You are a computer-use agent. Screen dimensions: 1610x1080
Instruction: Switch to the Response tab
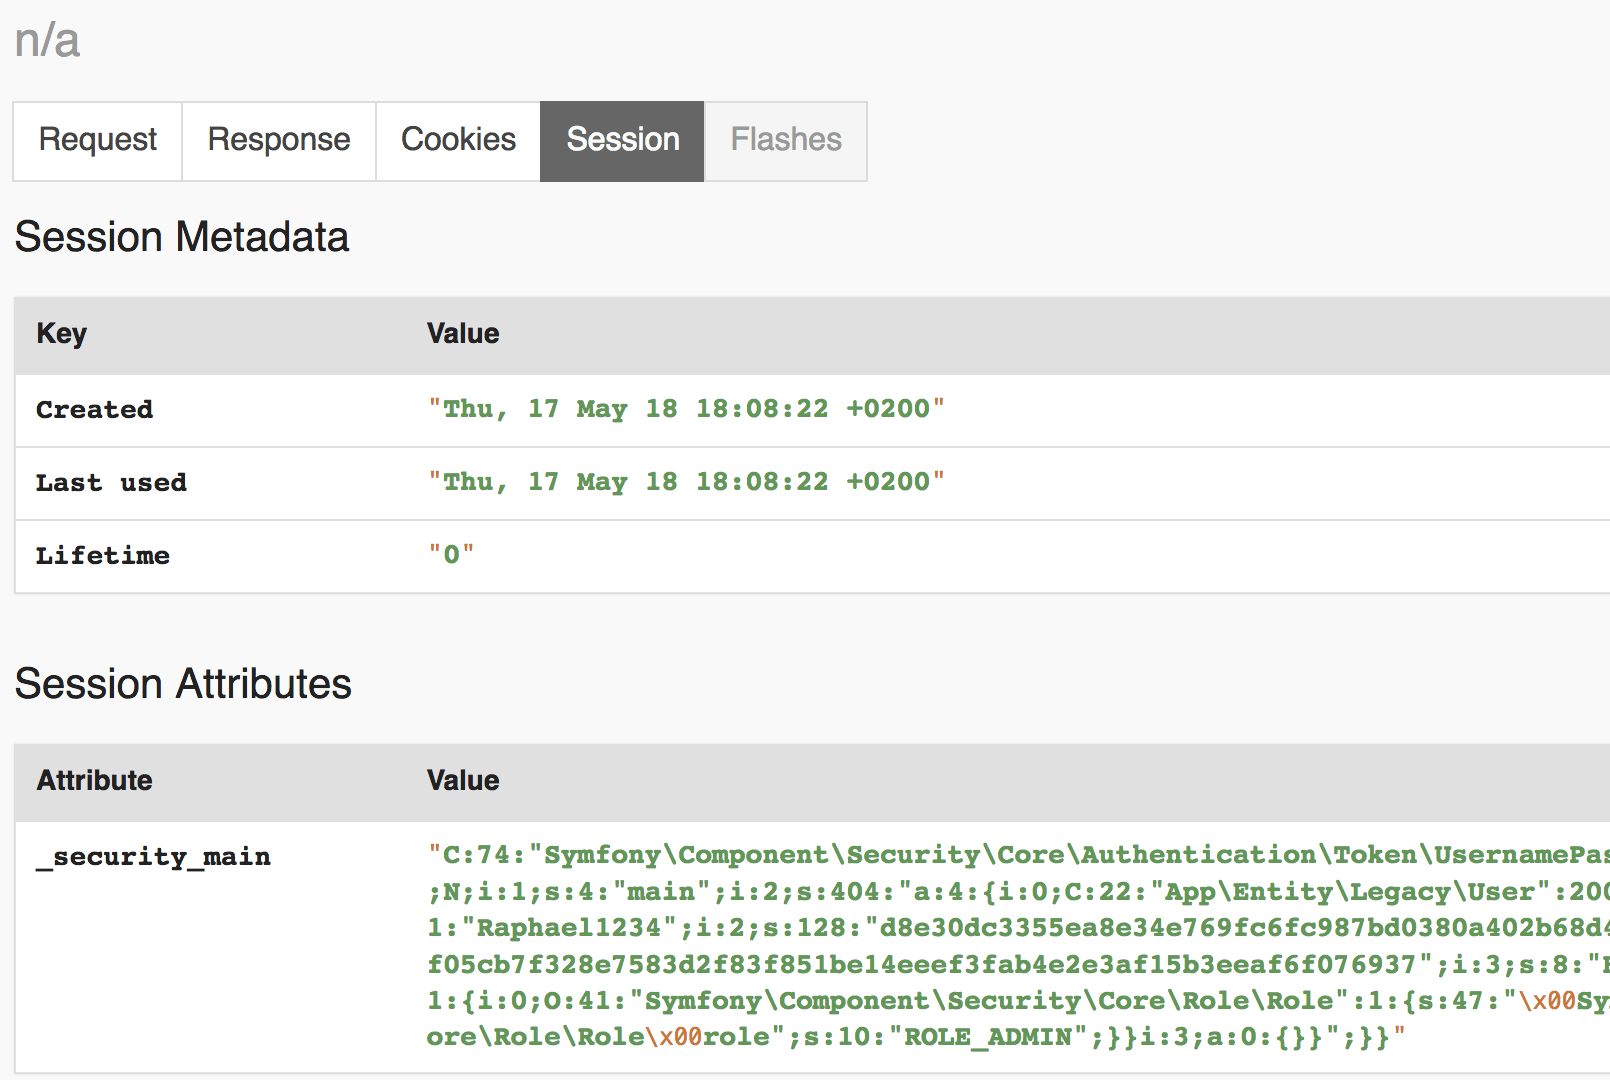coord(278,140)
